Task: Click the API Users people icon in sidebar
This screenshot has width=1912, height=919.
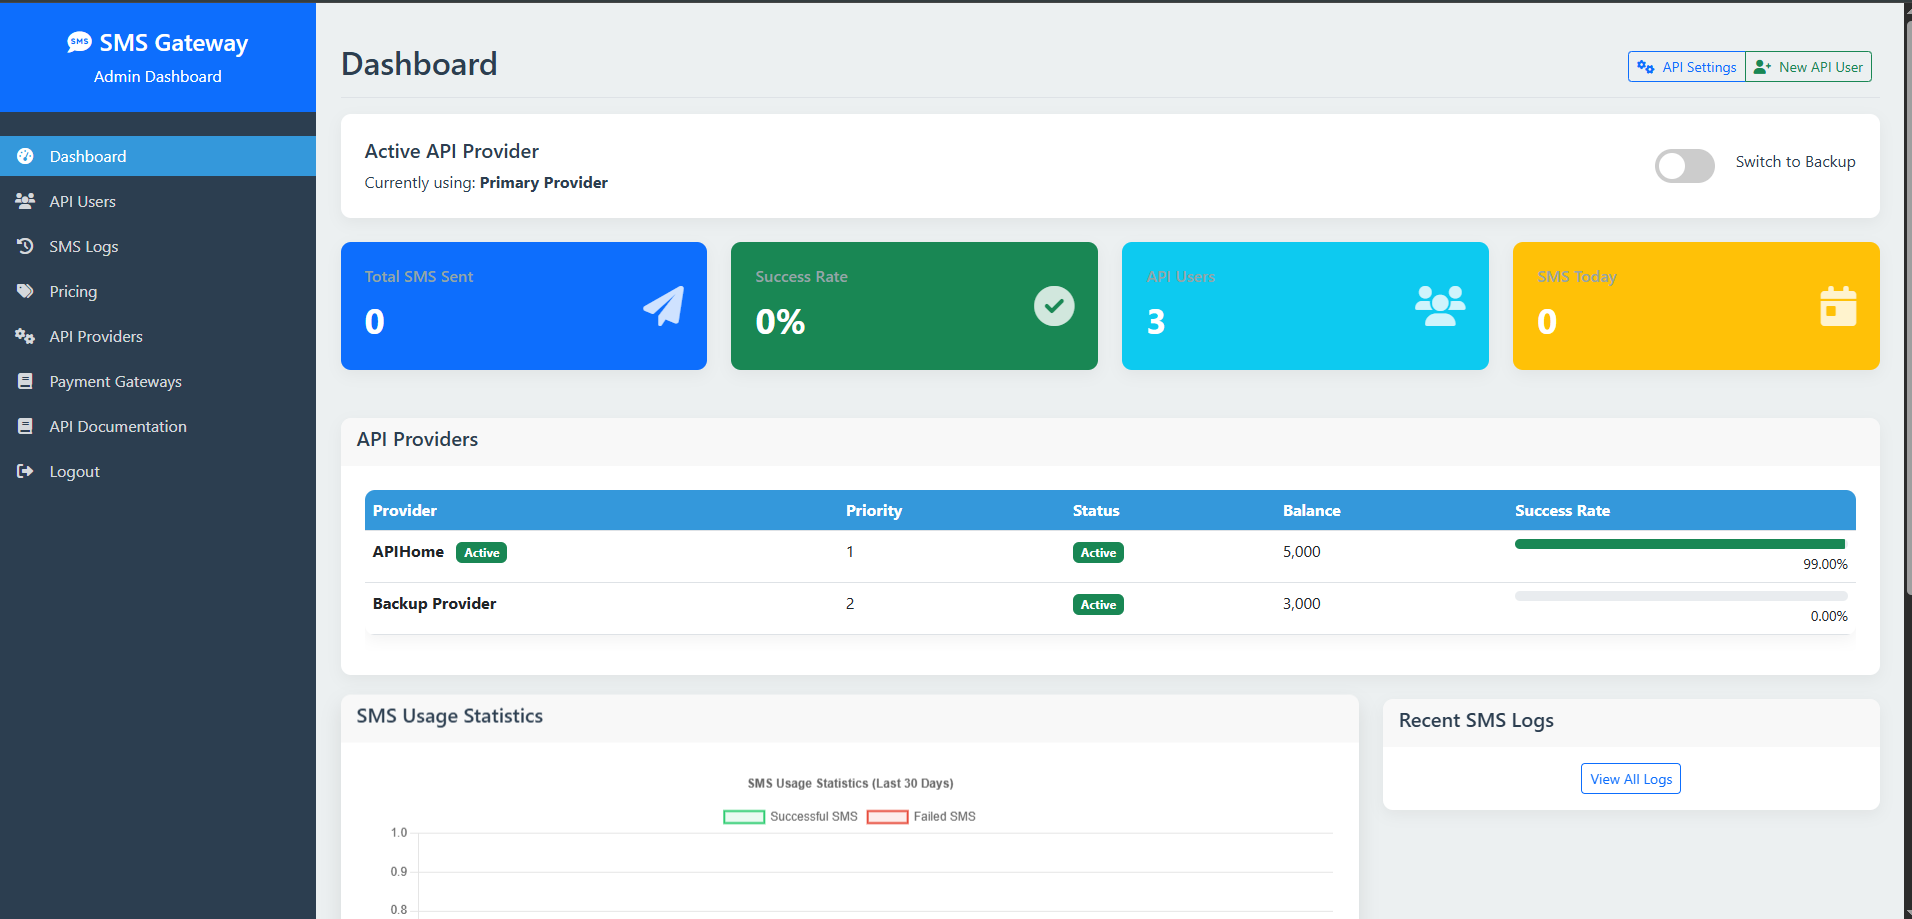Action: pos(25,201)
